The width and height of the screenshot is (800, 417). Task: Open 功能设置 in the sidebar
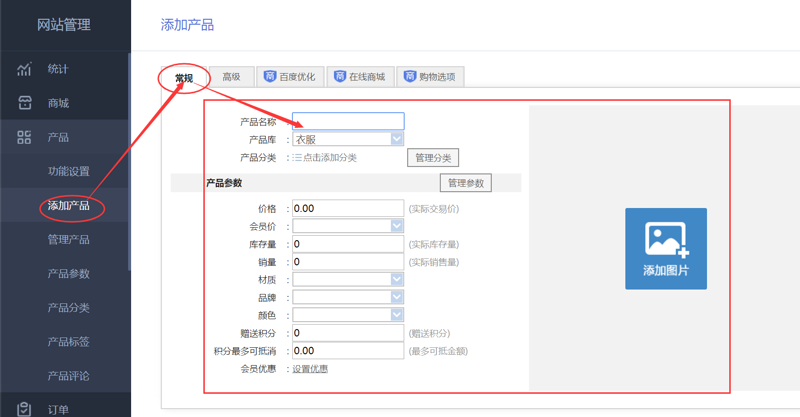pyautogui.click(x=68, y=171)
